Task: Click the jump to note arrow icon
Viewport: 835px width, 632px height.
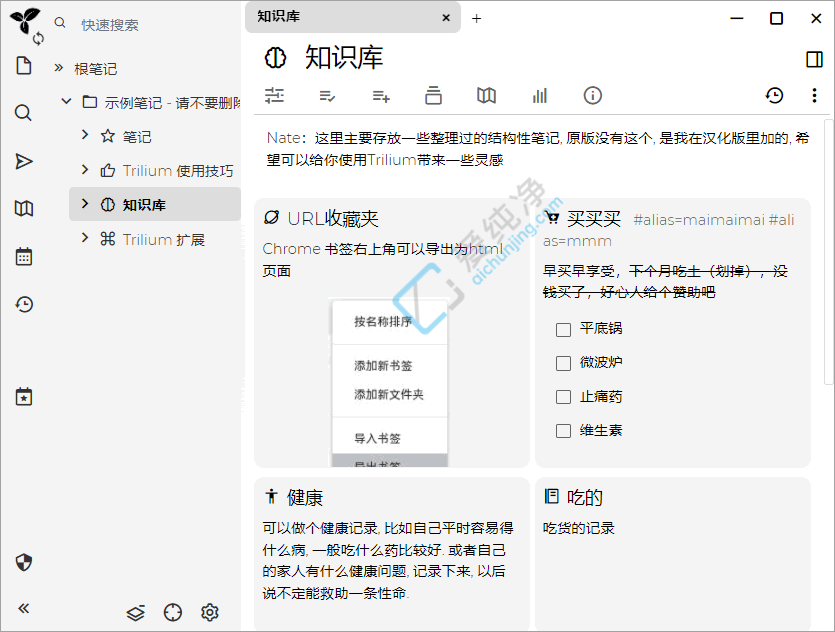Action: pos(24,161)
